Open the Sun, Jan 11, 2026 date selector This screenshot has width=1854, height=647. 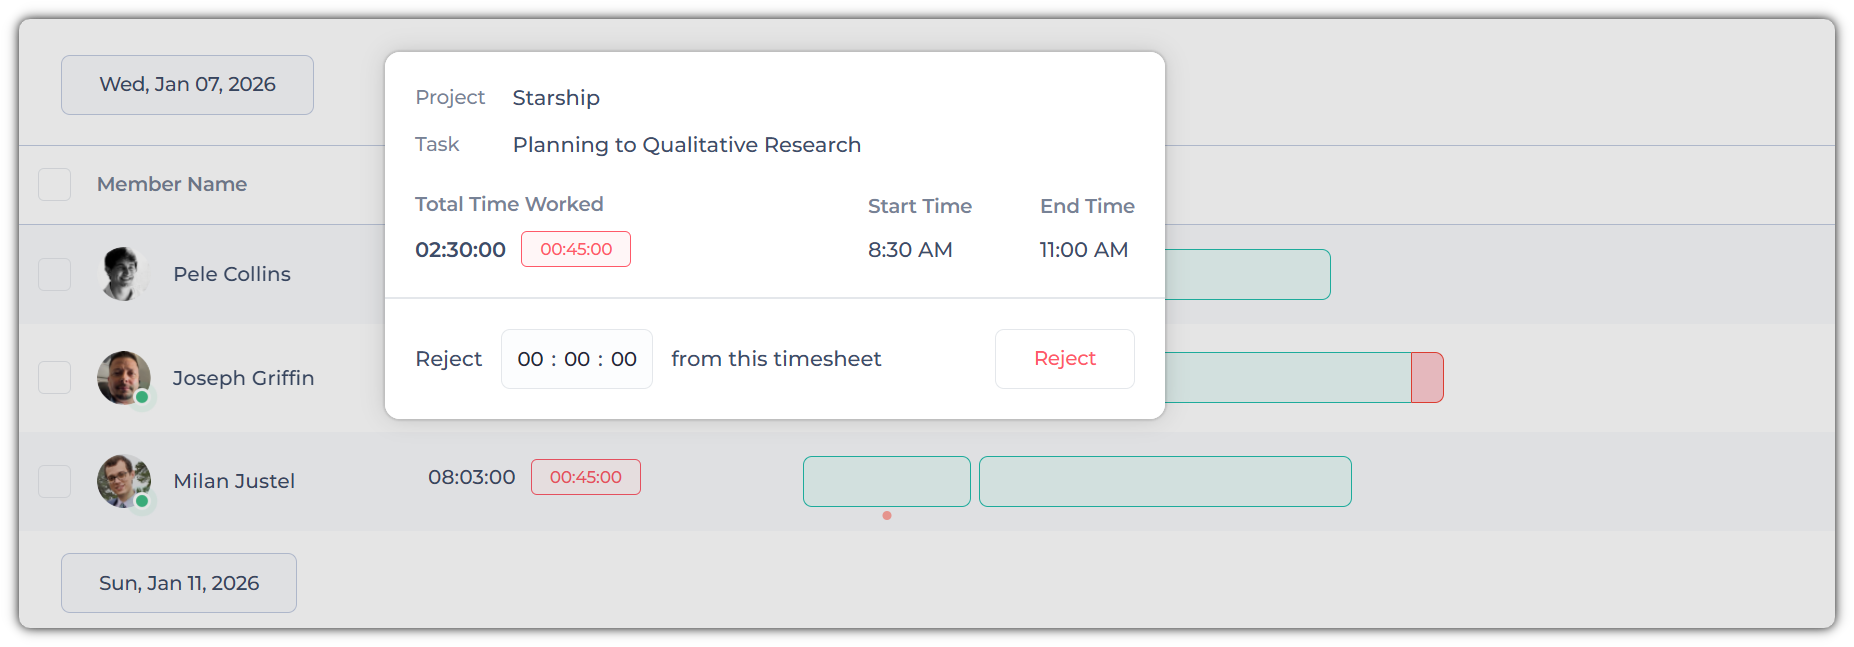coord(179,583)
